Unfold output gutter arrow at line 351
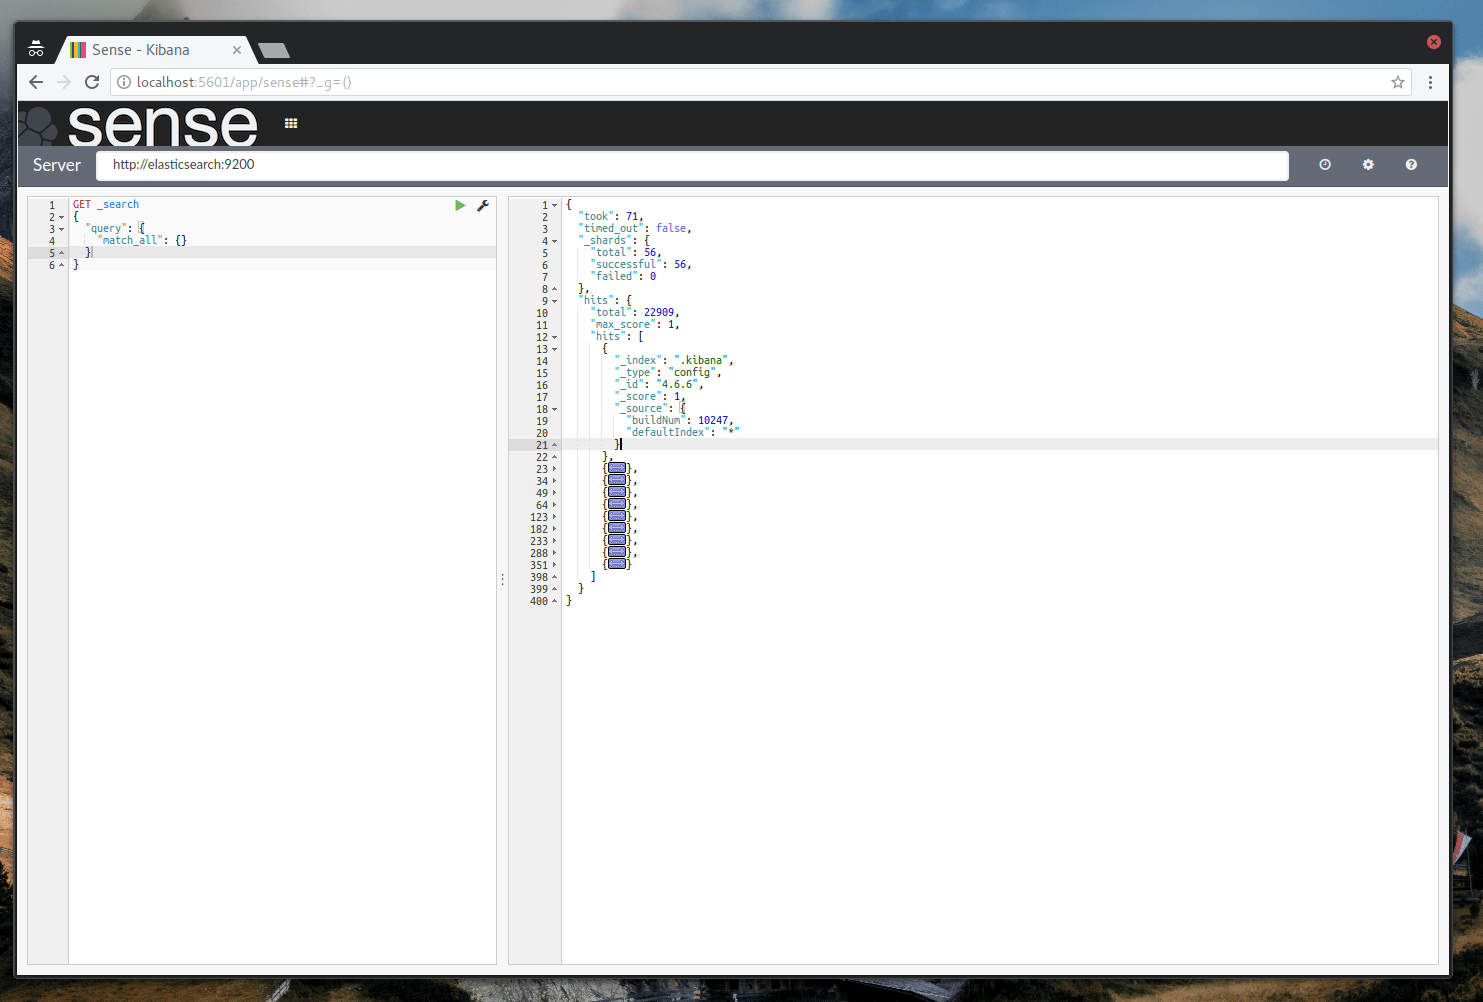Screen dimensions: 1483x1002 (555, 565)
